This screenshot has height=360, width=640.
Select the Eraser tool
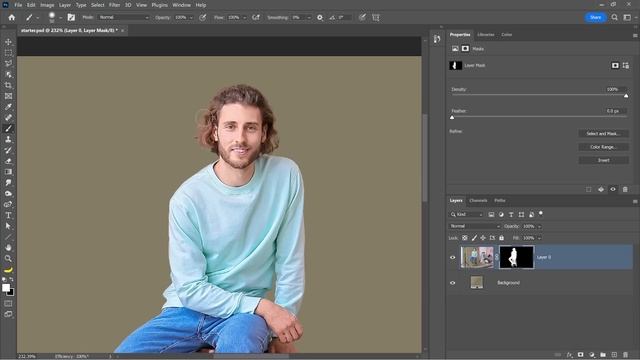(x=8, y=161)
